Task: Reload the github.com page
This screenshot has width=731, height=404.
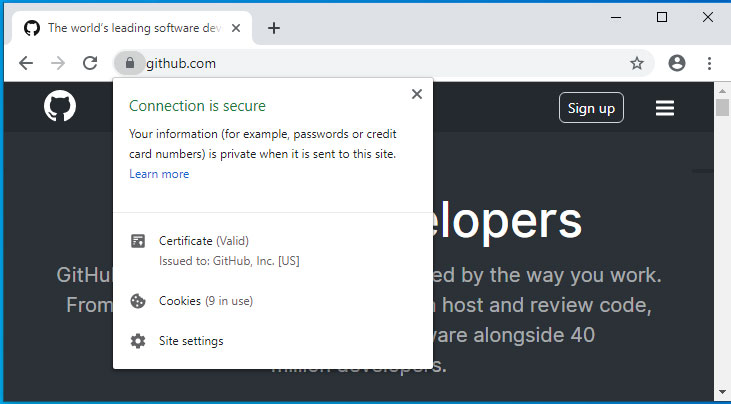Action: (90, 63)
